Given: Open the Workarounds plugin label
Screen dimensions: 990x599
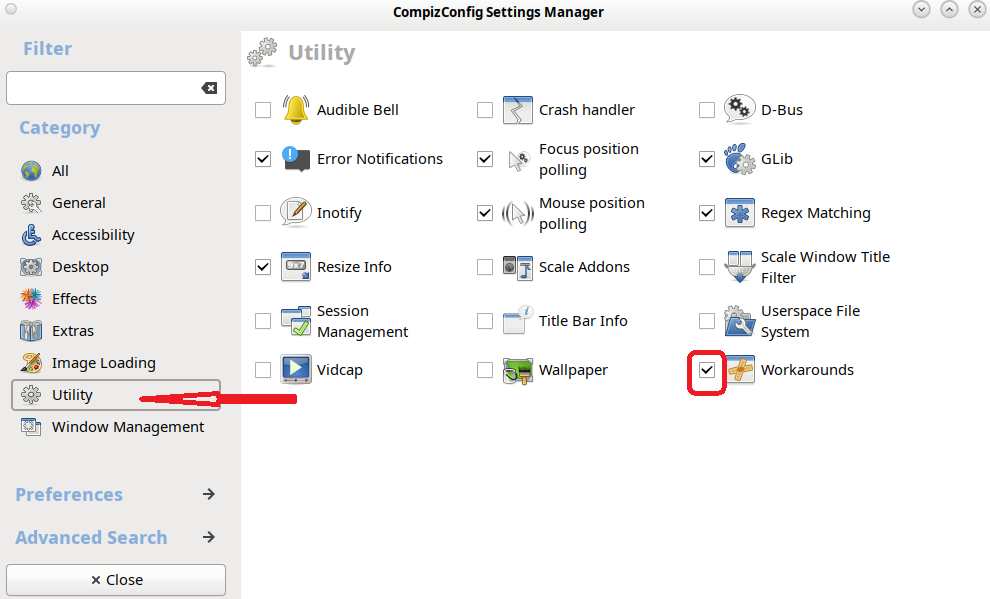Looking at the screenshot, I should 807,370.
